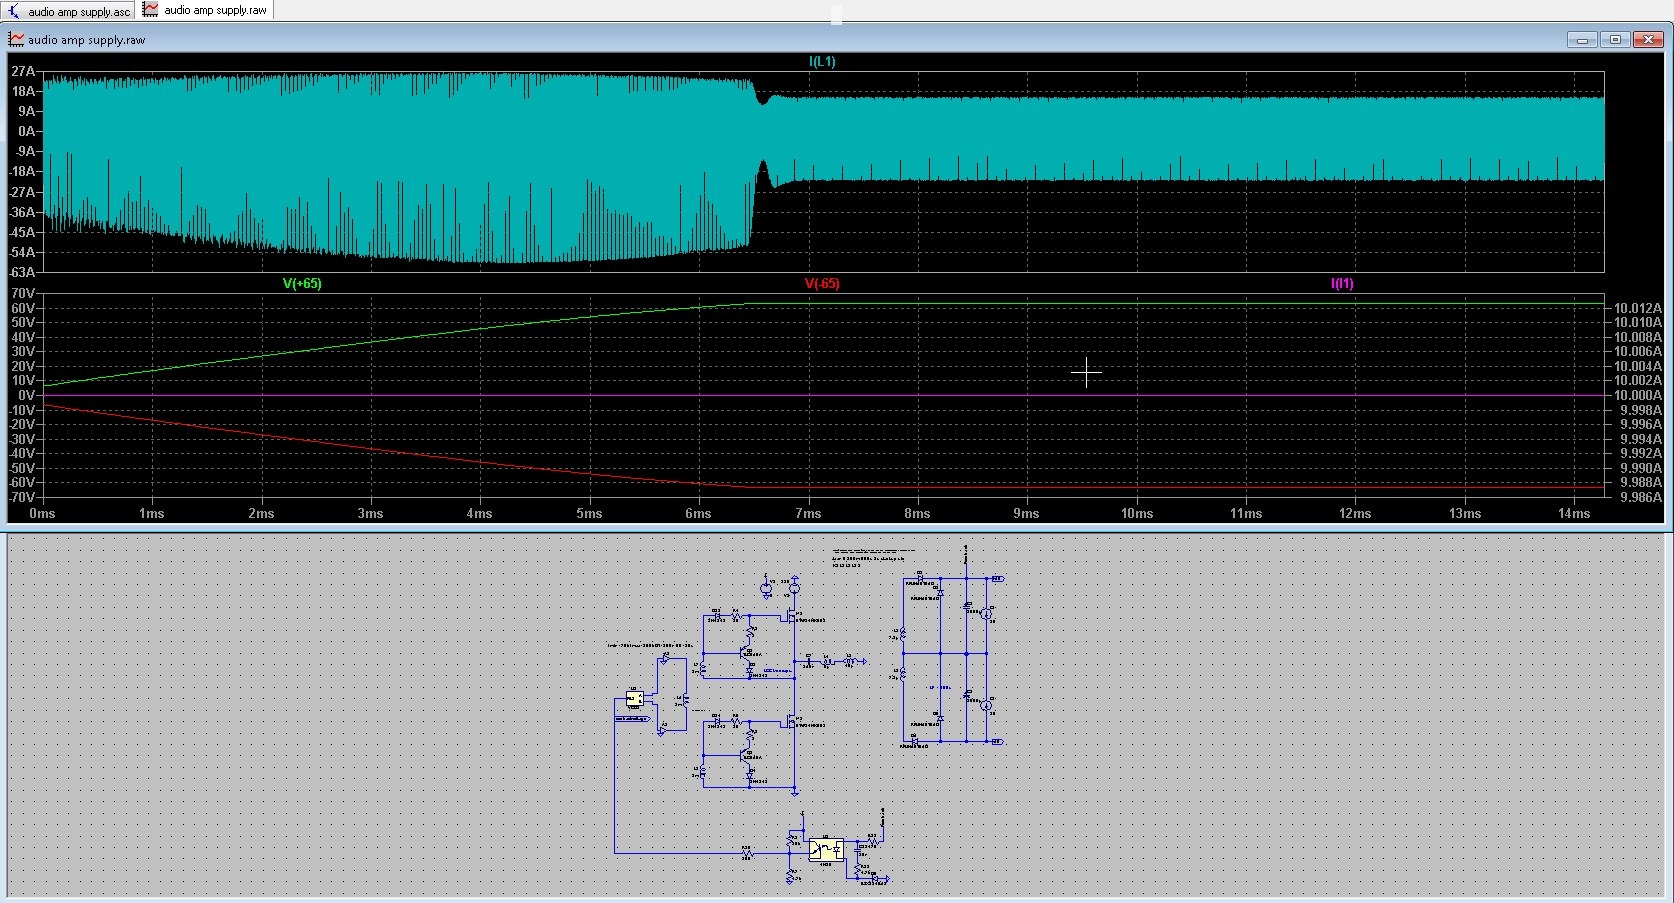Image resolution: width=1674 pixels, height=903 pixels.
Task: Select the upper NPN transistor in the gate driver
Action: click(x=745, y=652)
